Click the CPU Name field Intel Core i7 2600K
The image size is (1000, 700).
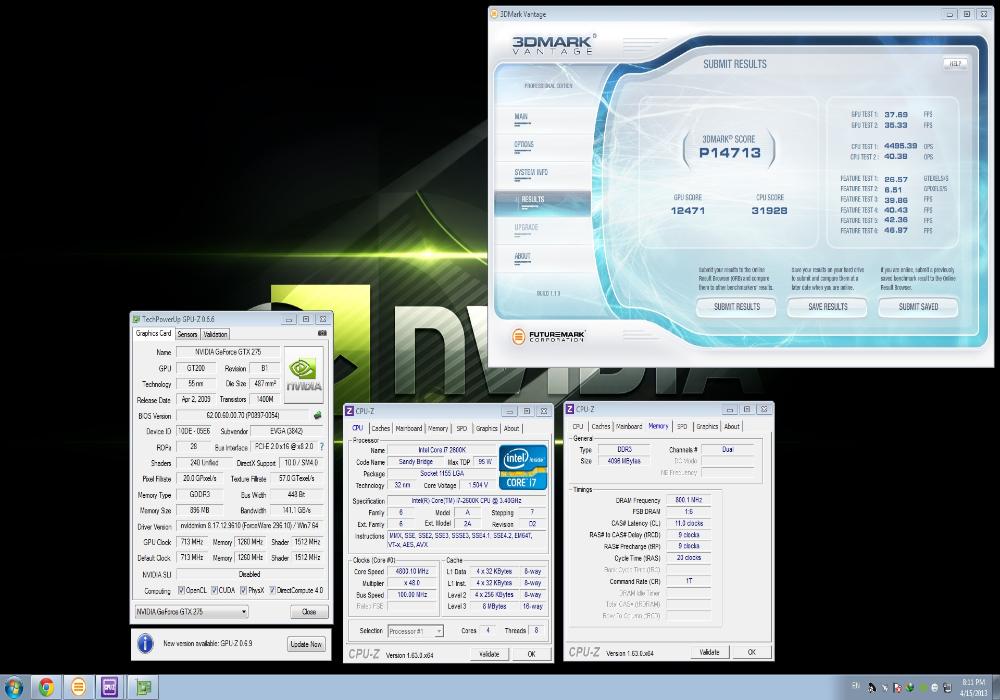442,450
